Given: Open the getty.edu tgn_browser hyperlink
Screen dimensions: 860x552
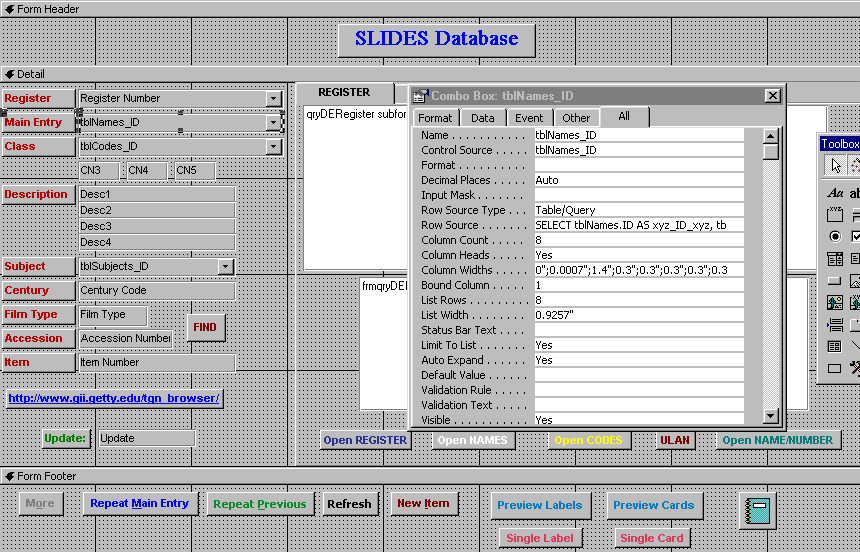Looking at the screenshot, I should [114, 398].
